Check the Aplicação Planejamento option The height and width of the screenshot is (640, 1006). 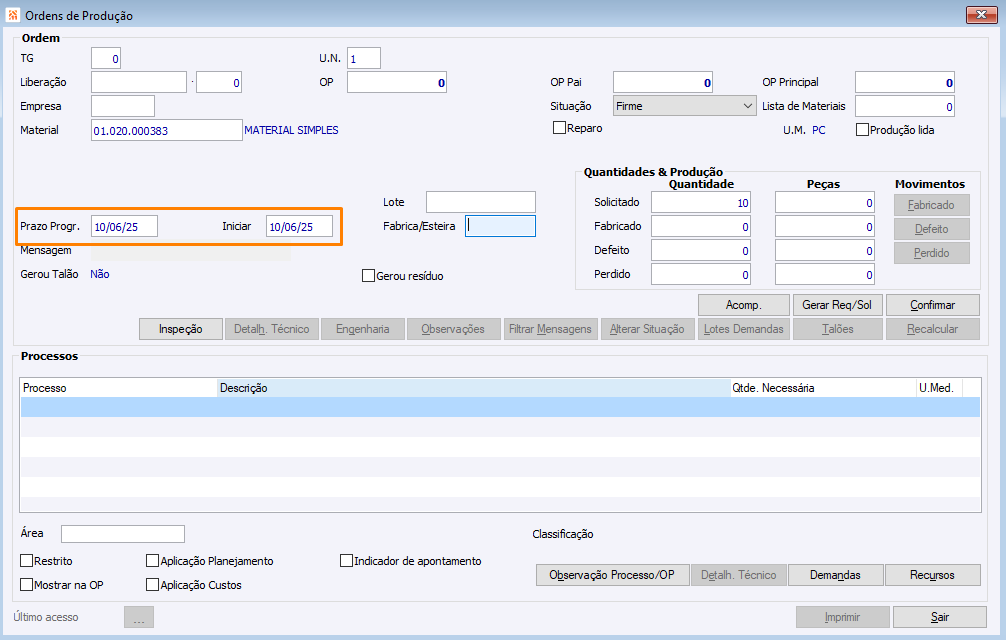tap(152, 560)
